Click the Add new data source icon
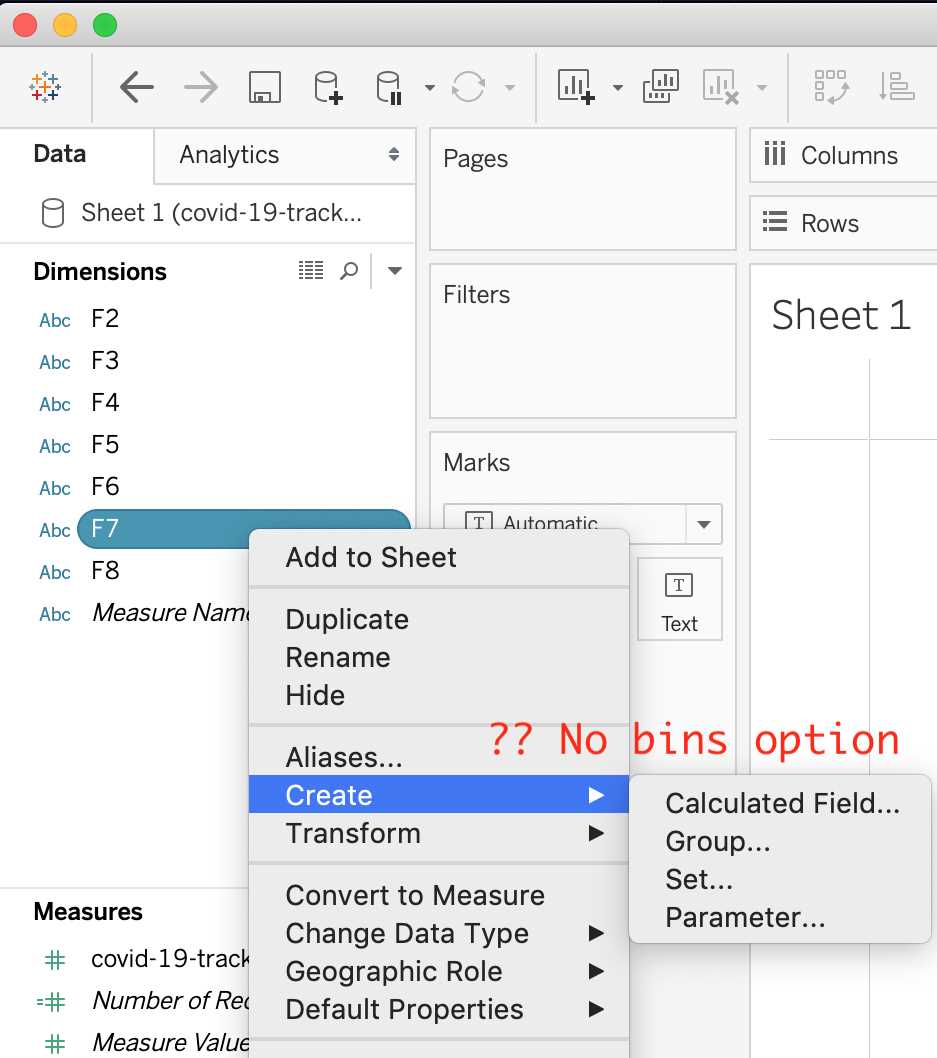This screenshot has height=1058, width=937. coord(328,87)
